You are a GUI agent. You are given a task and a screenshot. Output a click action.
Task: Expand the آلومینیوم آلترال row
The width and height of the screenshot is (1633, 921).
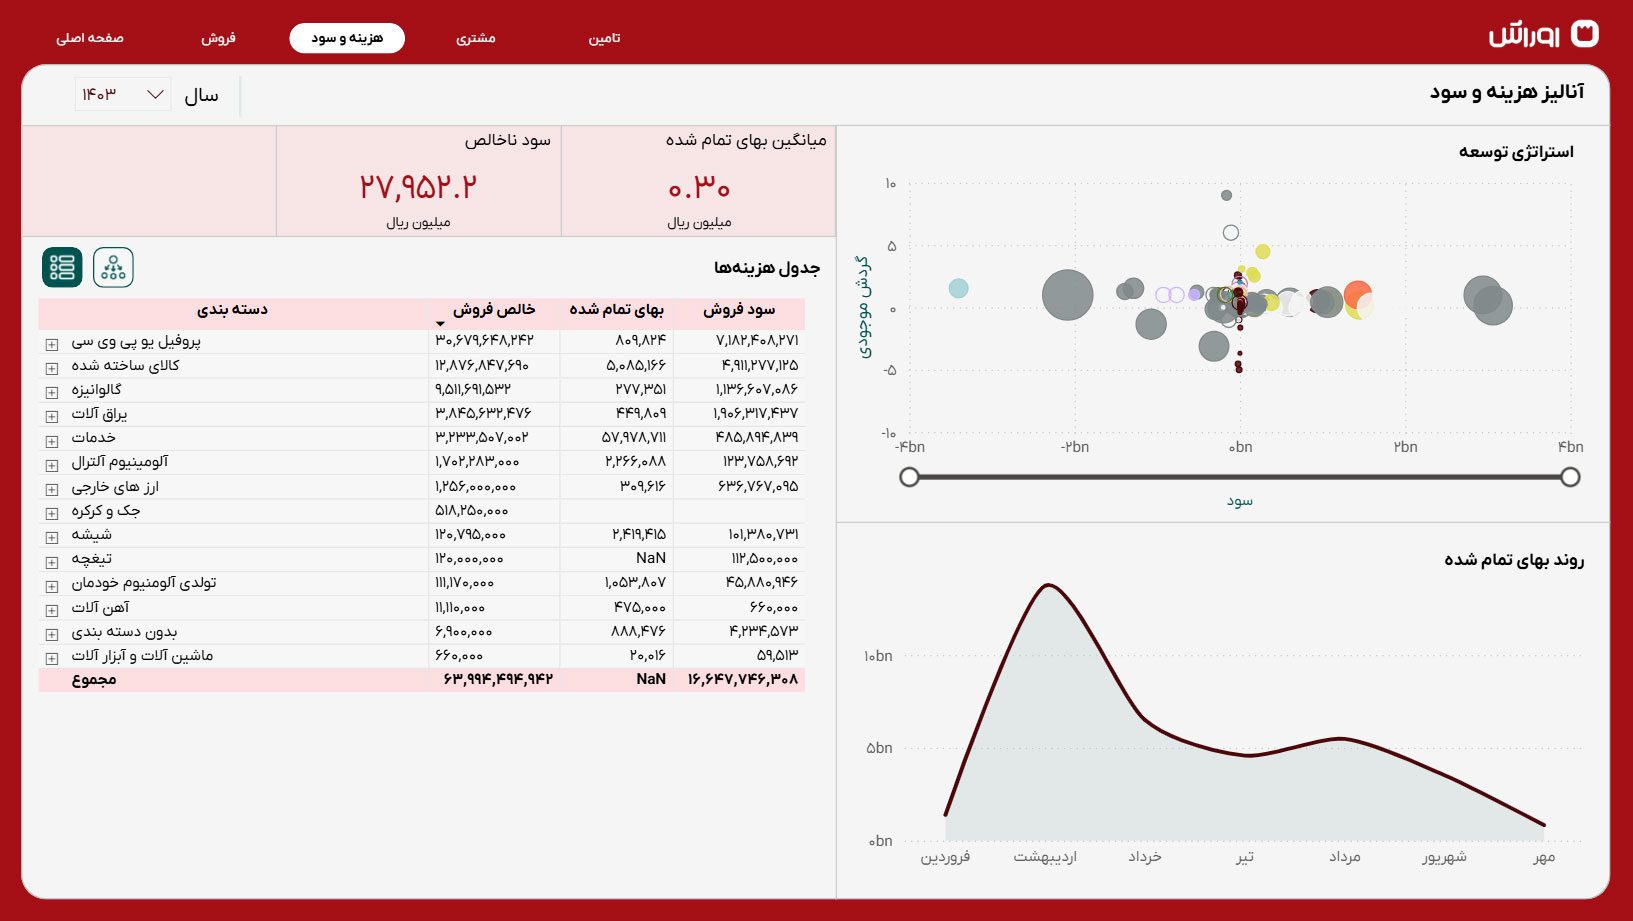(52, 465)
